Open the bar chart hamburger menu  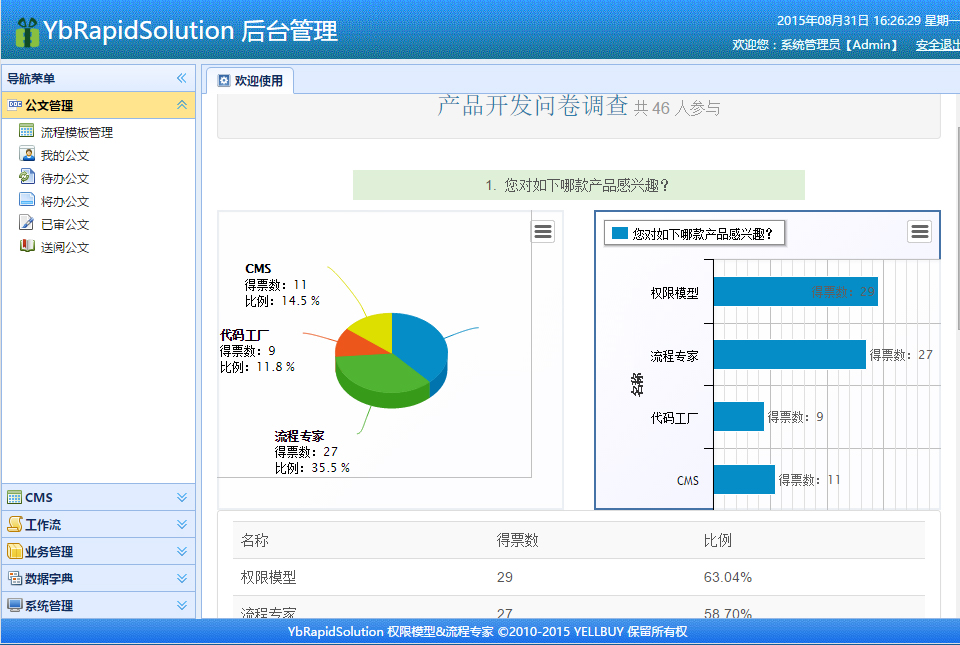920,232
